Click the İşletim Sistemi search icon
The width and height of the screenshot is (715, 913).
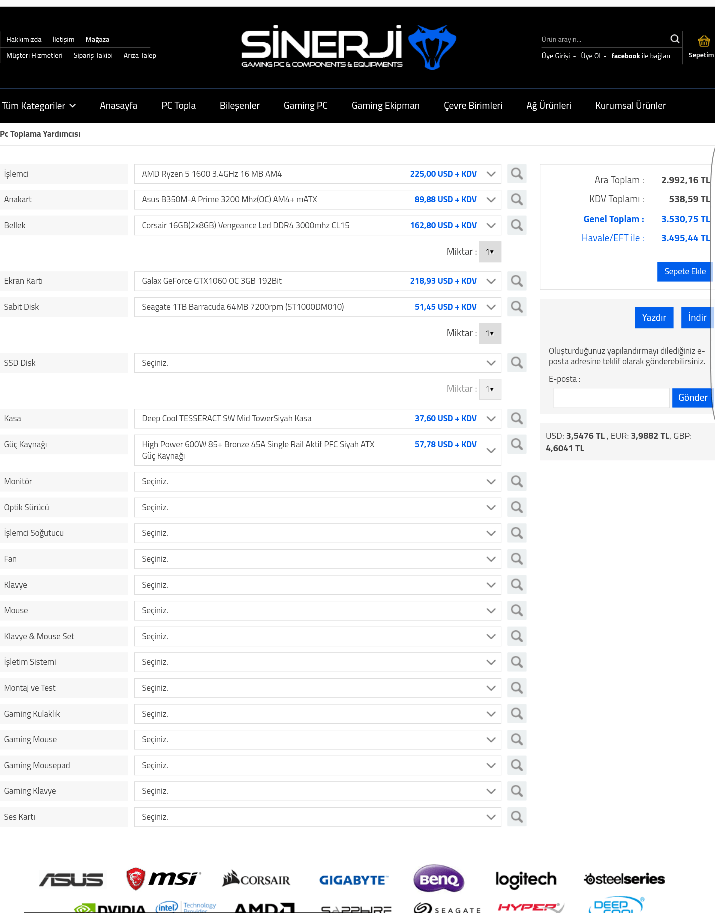pyautogui.click(x=516, y=662)
